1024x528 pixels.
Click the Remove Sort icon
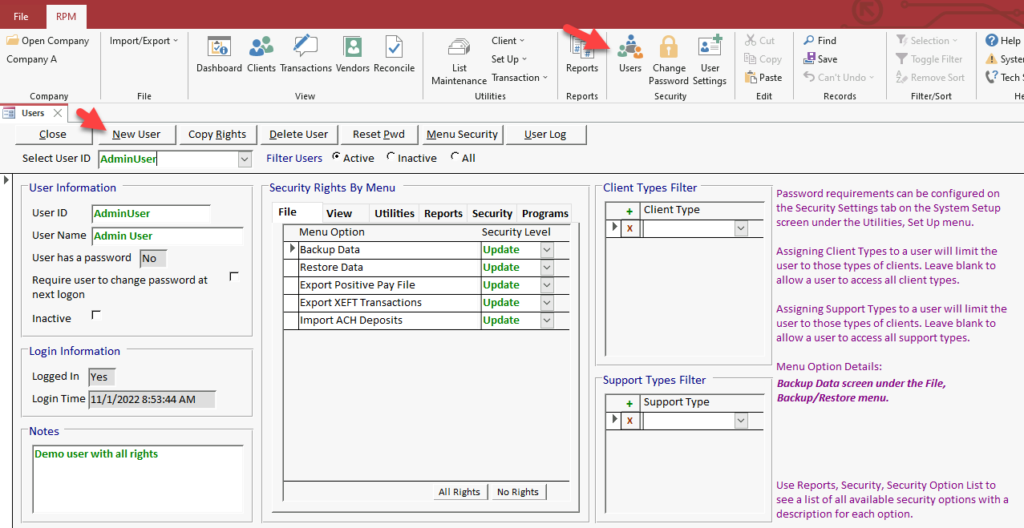tap(902, 77)
